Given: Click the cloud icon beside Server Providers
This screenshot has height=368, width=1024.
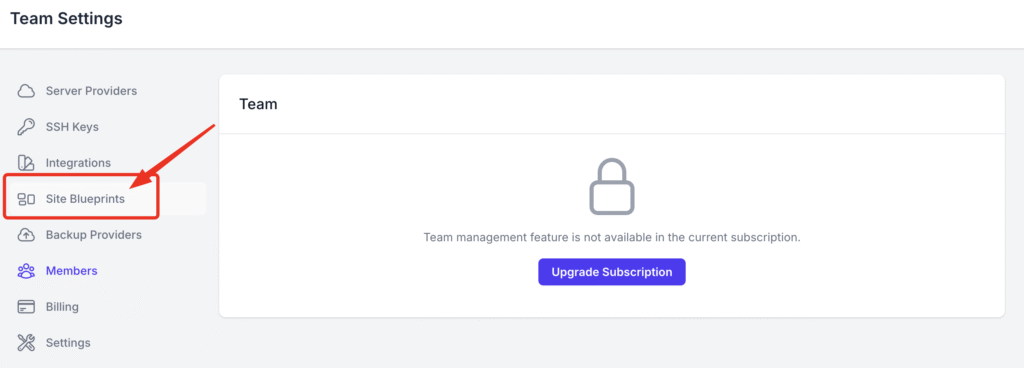Looking at the screenshot, I should pos(26,91).
